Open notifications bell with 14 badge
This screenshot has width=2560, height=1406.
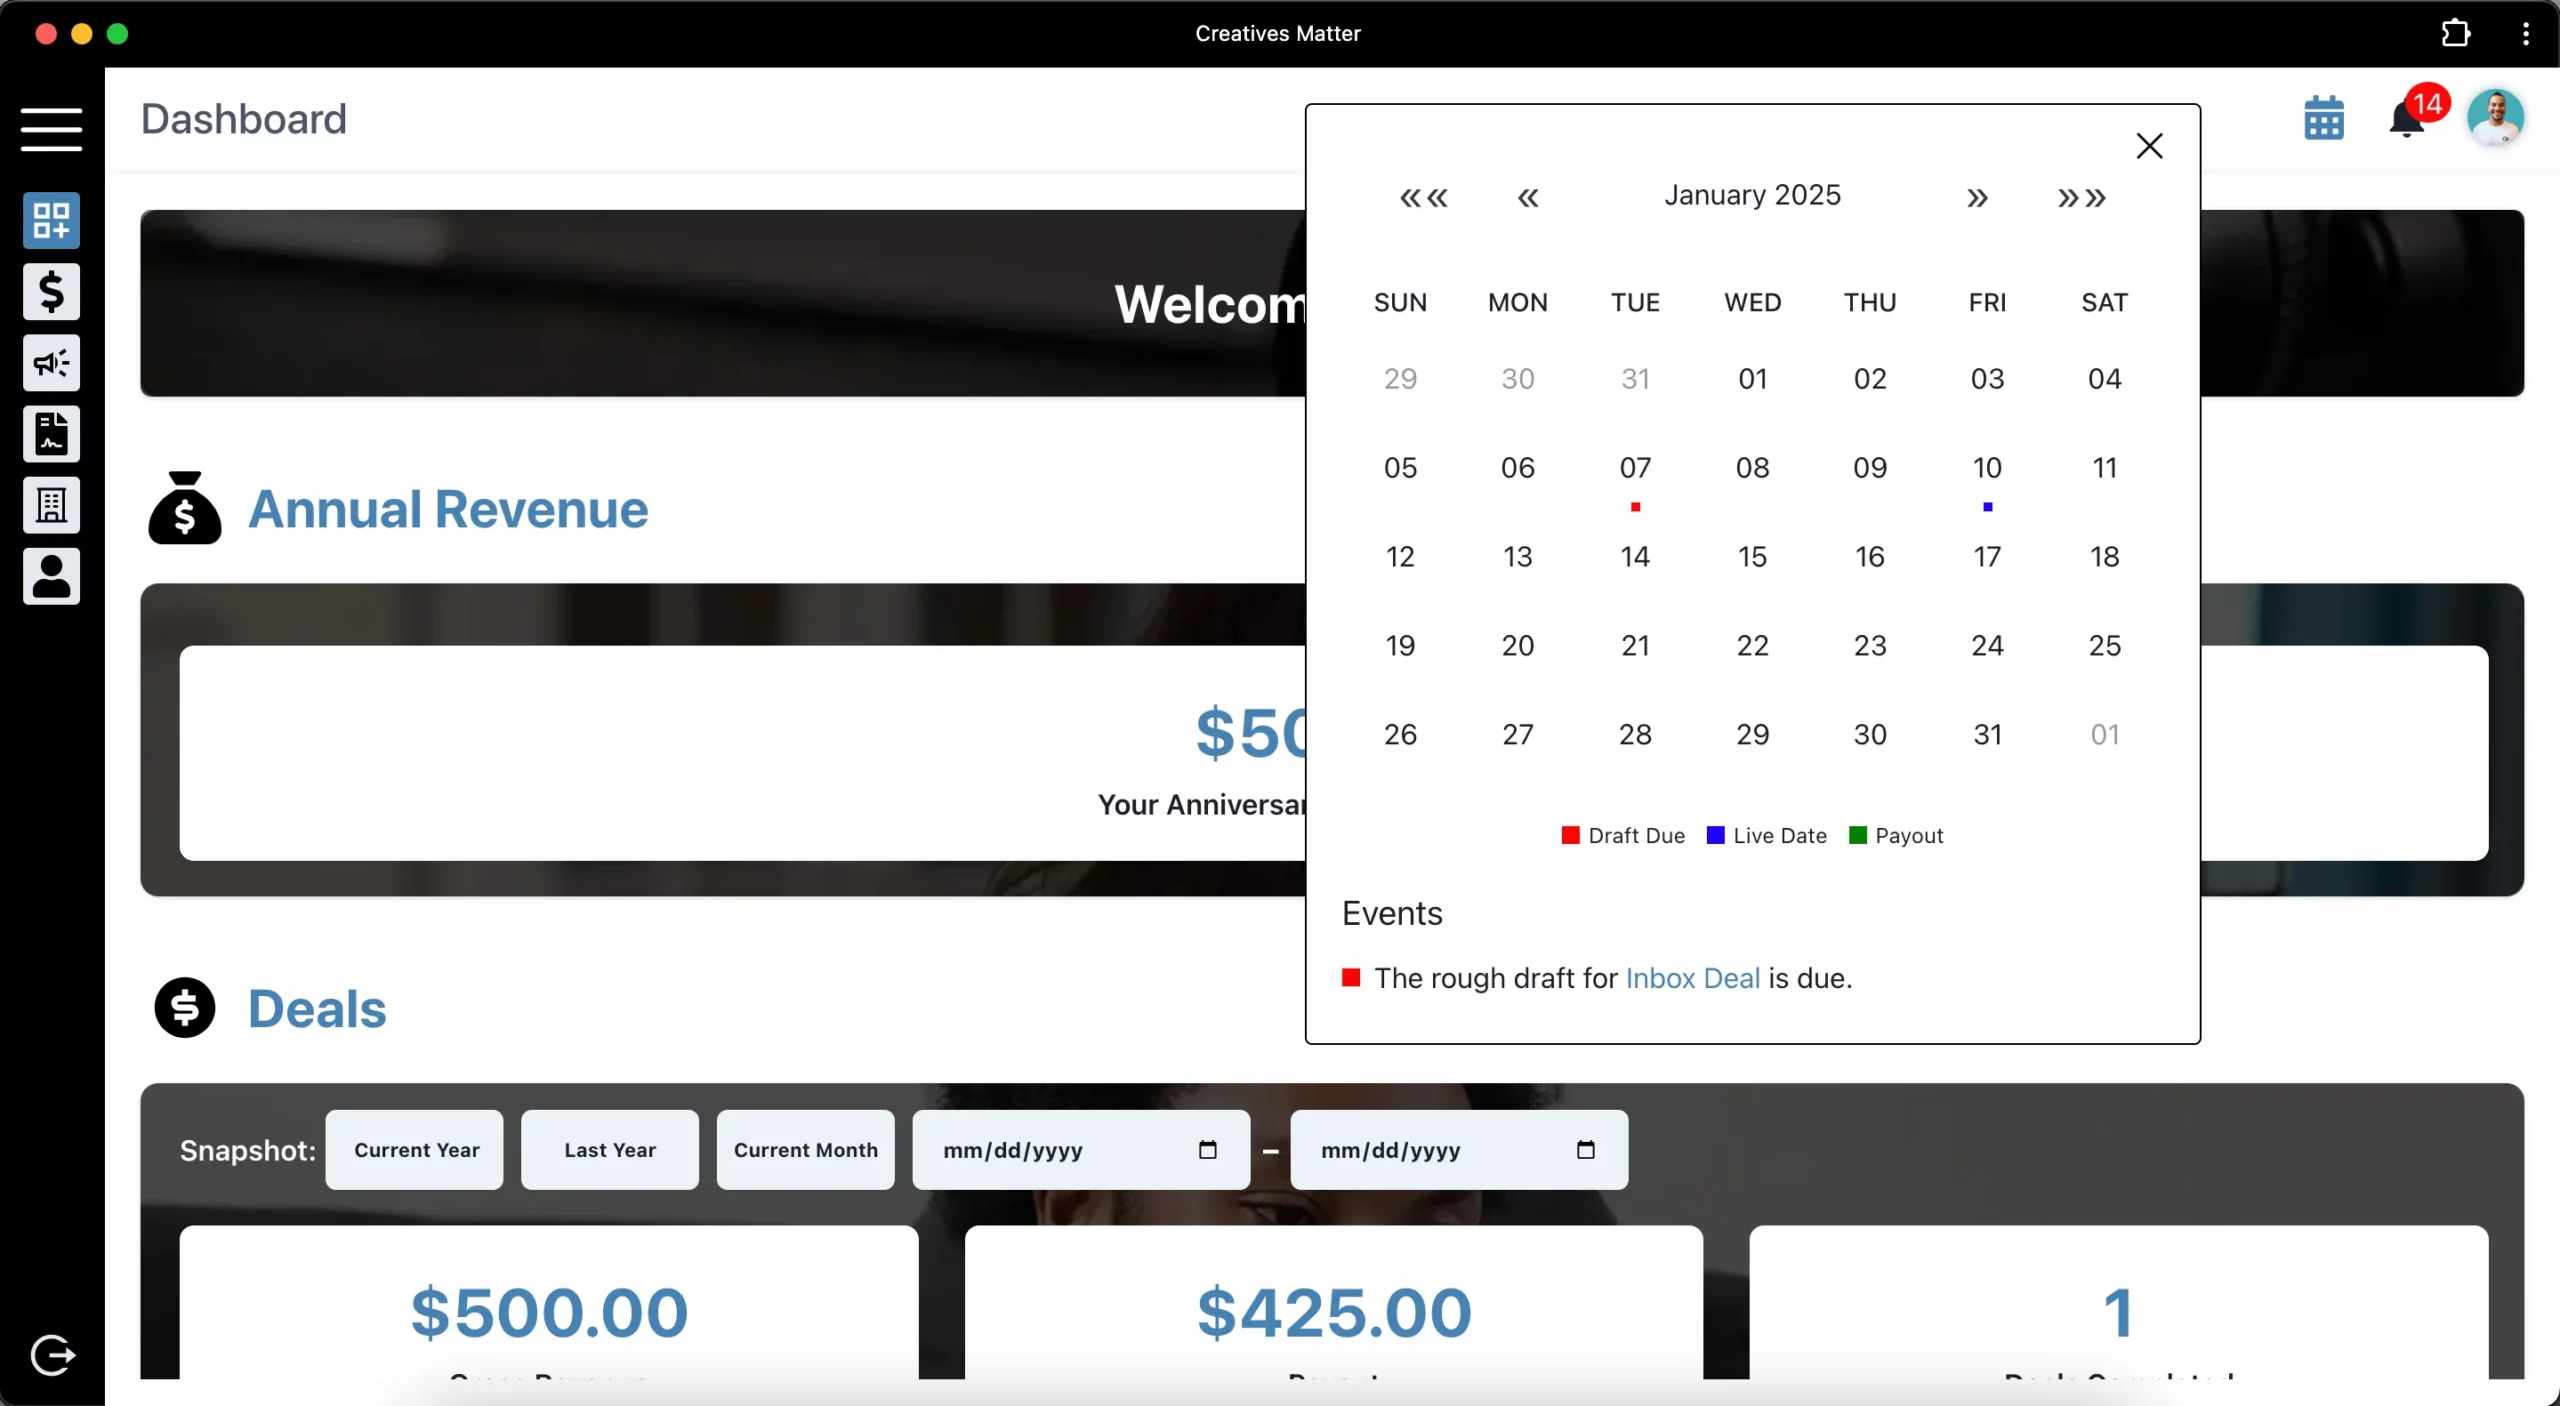2408,119
